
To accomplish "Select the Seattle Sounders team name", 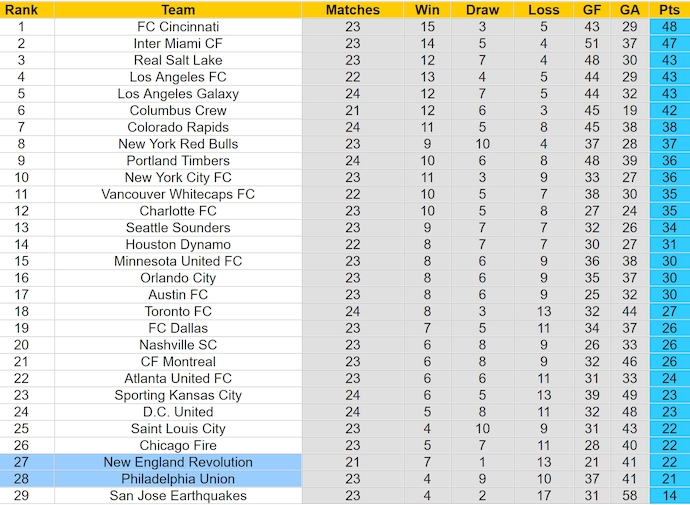I will coord(178,228).
